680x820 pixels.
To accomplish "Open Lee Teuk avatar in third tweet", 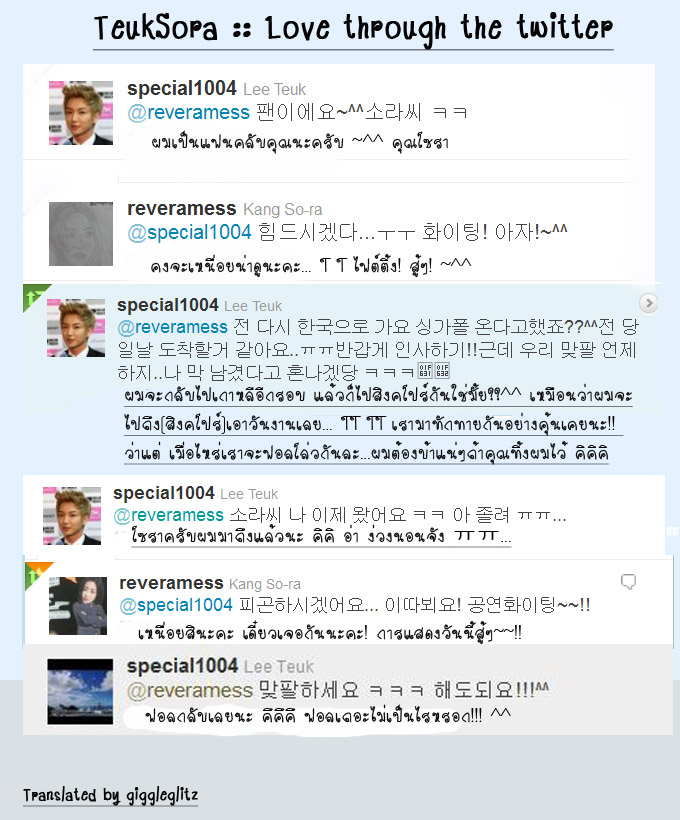I will 76,328.
